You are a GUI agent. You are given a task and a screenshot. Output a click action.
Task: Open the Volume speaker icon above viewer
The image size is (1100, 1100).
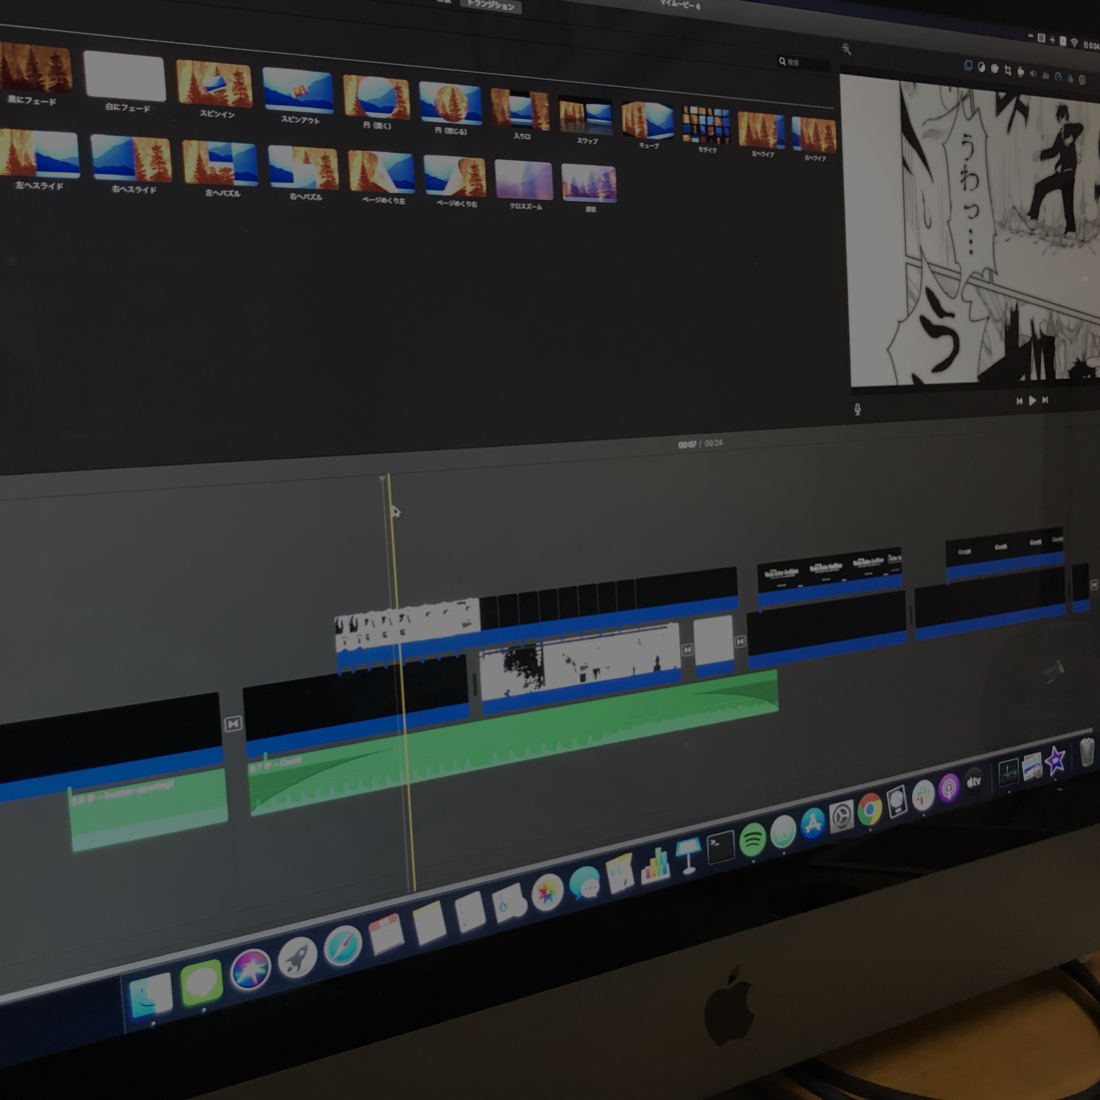(x=1033, y=74)
